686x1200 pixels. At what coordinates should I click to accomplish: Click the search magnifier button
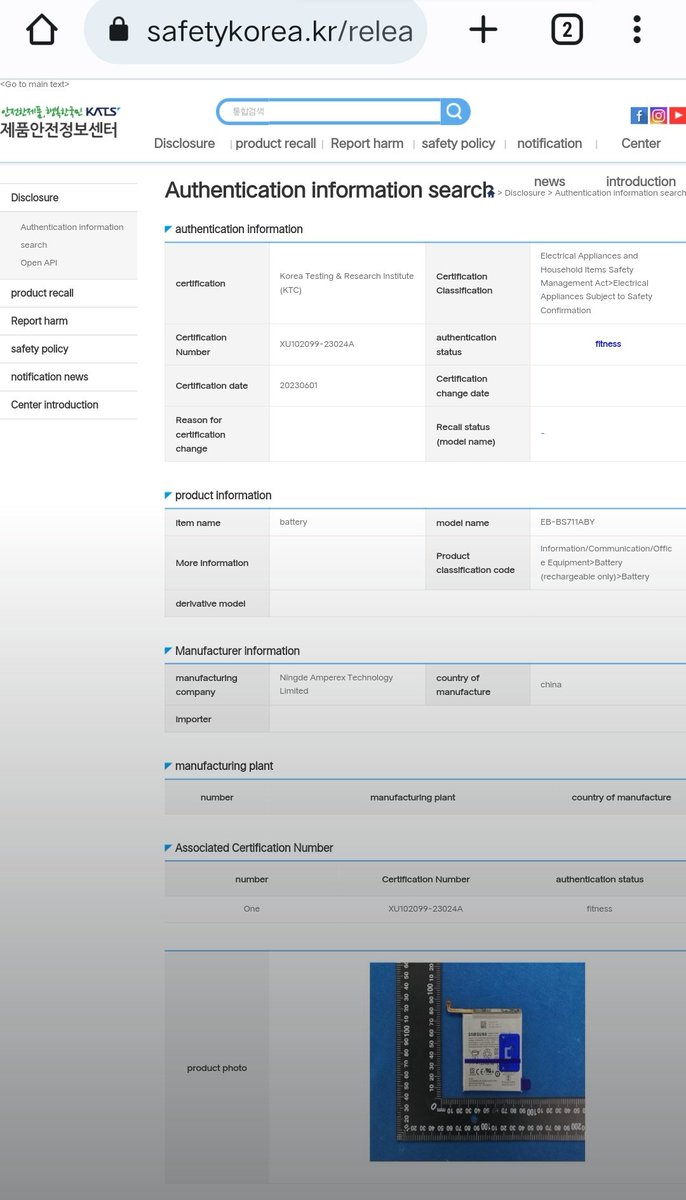tap(455, 111)
